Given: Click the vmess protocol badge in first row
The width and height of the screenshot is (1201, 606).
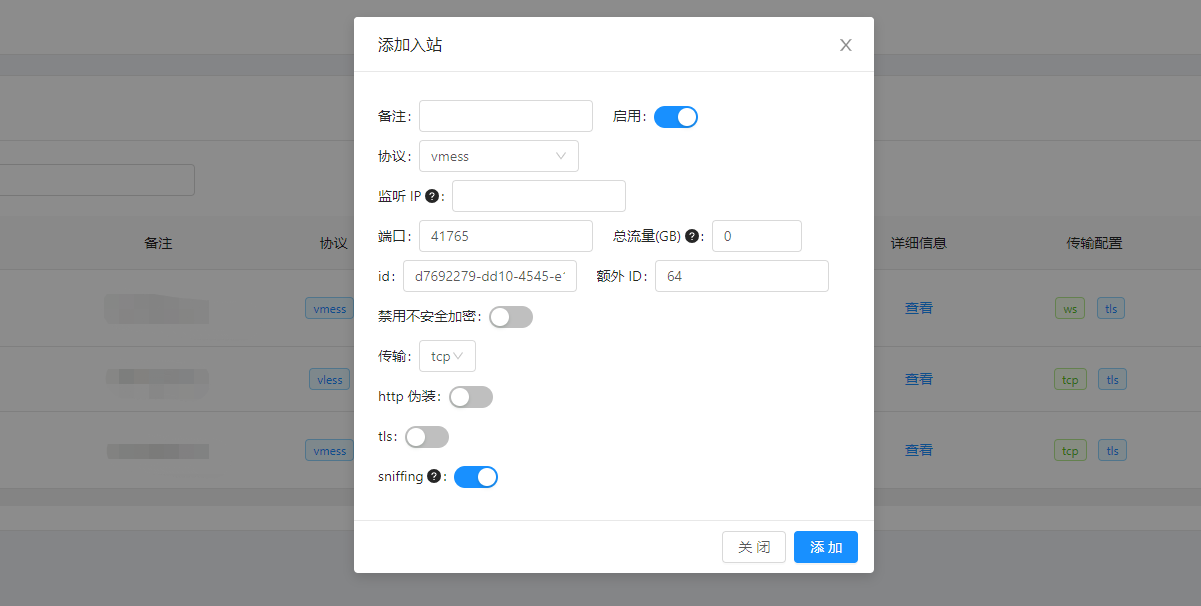Looking at the screenshot, I should [x=329, y=308].
